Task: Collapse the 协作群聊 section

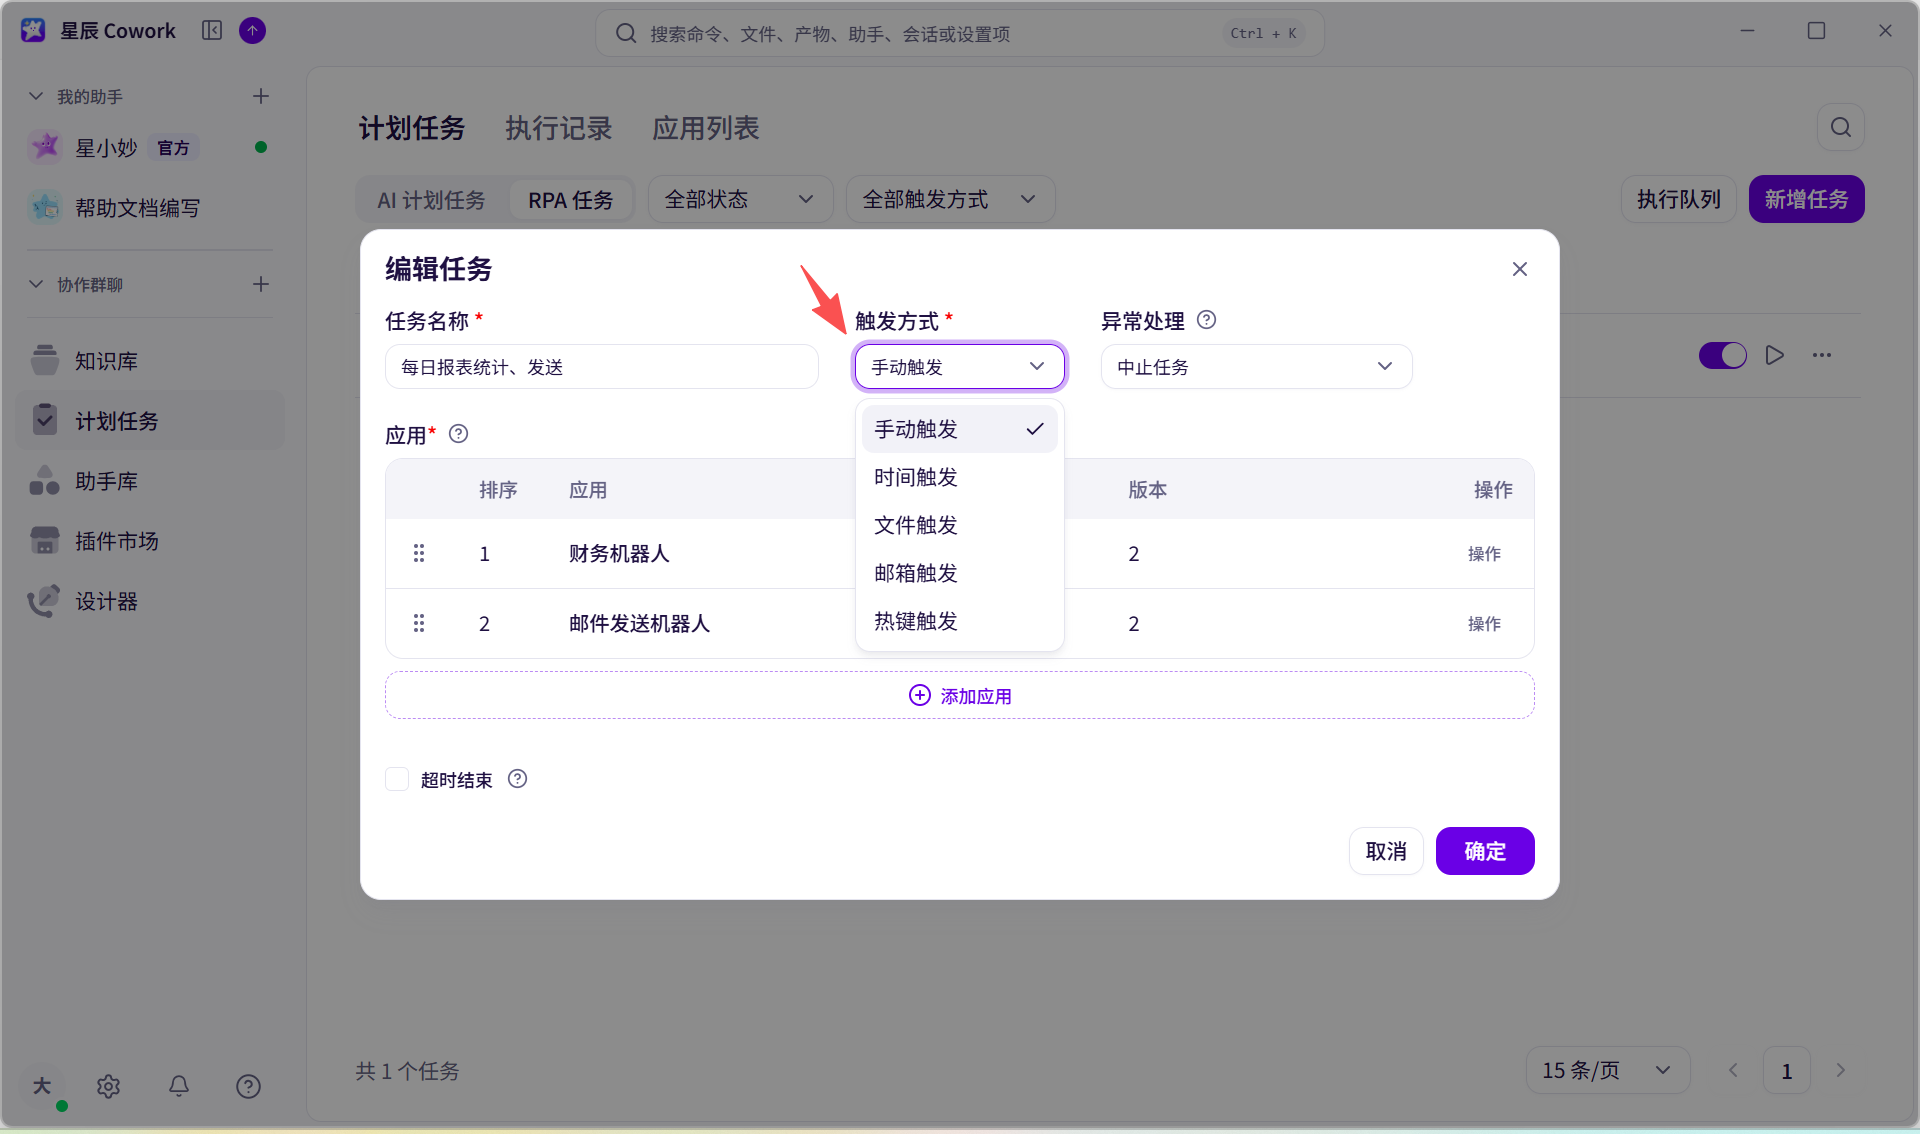Action: pyautogui.click(x=36, y=284)
